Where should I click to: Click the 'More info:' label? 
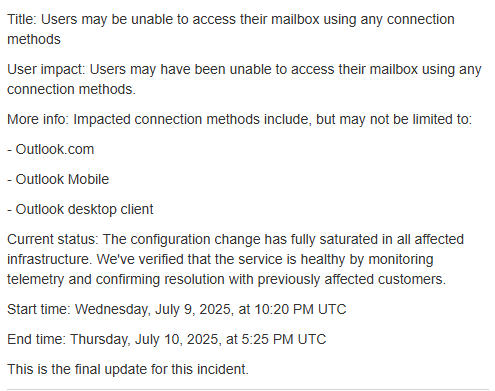point(38,119)
